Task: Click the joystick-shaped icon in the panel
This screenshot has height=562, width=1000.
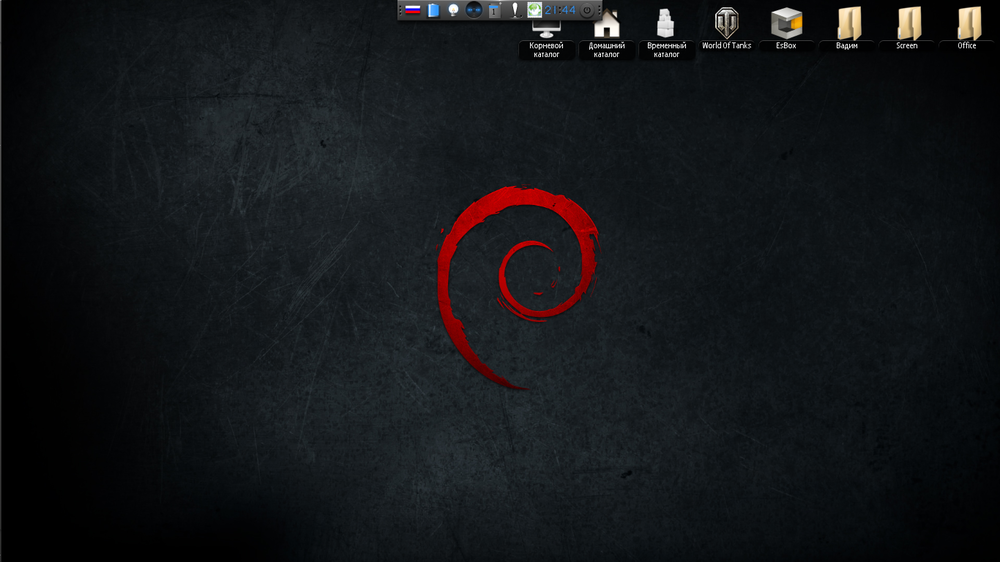Action: (515, 10)
